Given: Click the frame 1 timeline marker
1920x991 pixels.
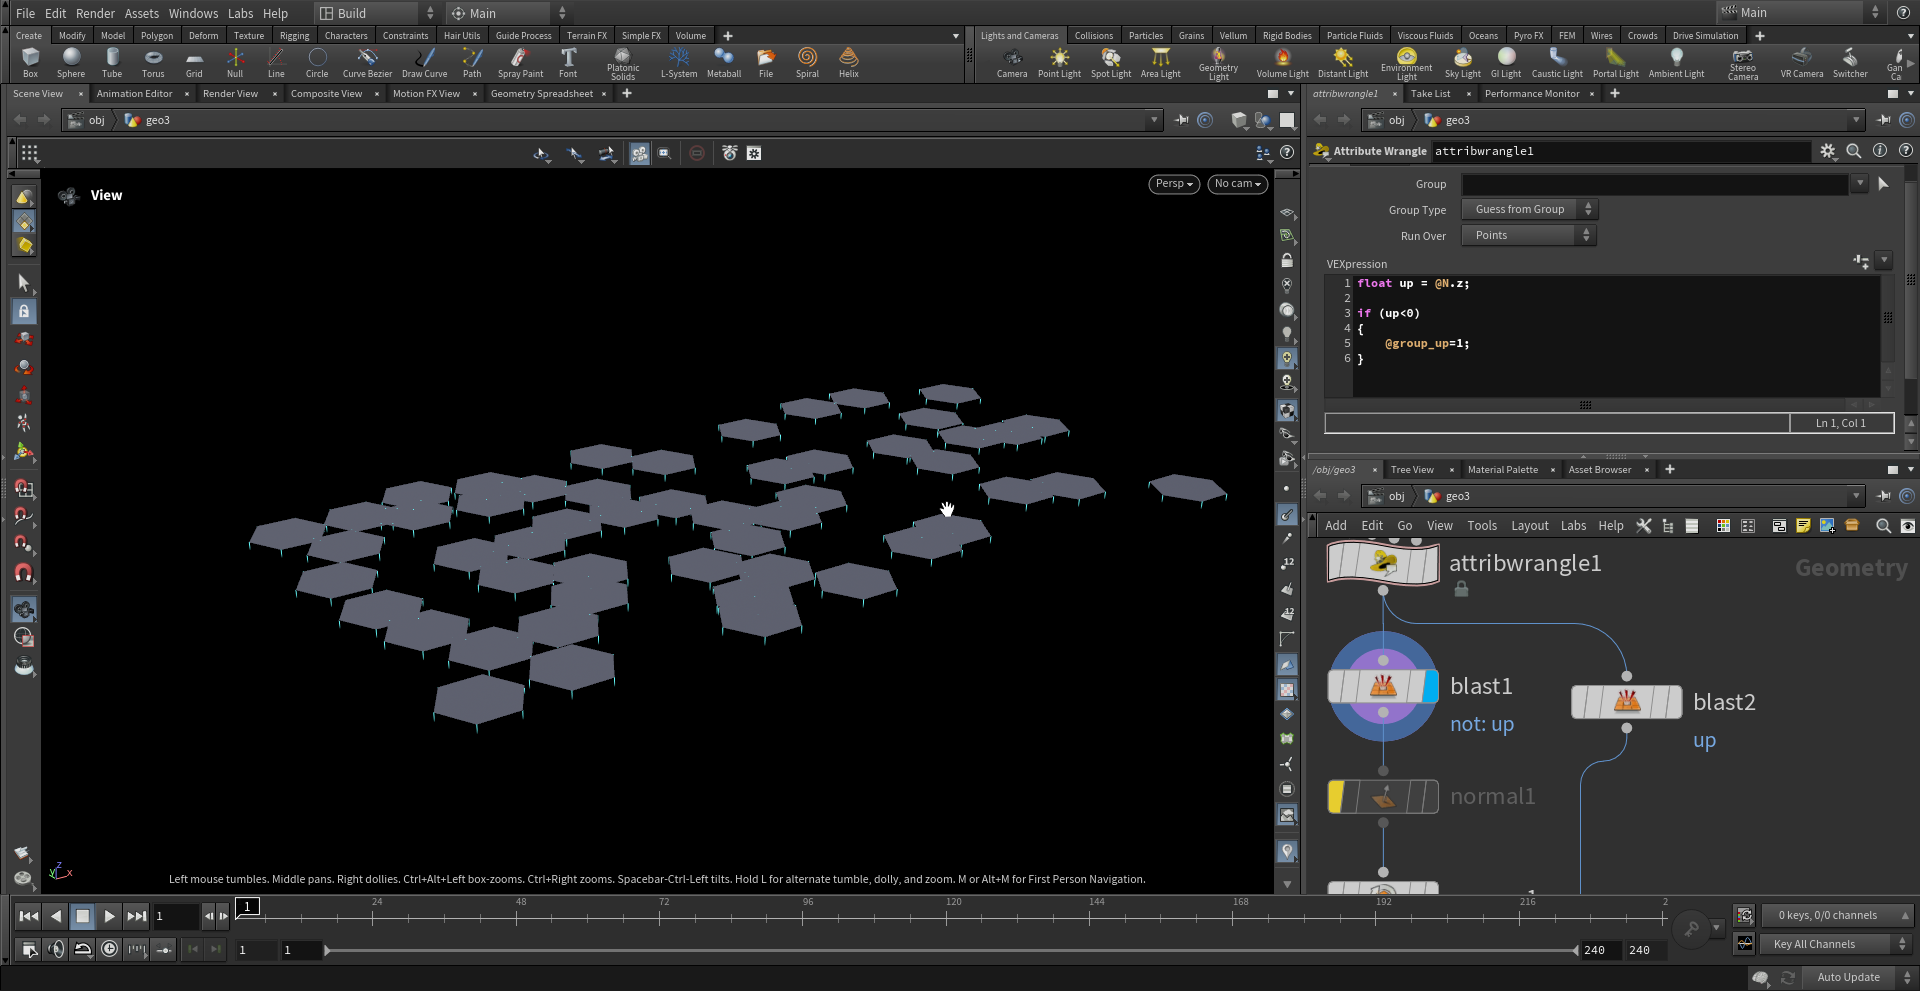Looking at the screenshot, I should [x=248, y=906].
